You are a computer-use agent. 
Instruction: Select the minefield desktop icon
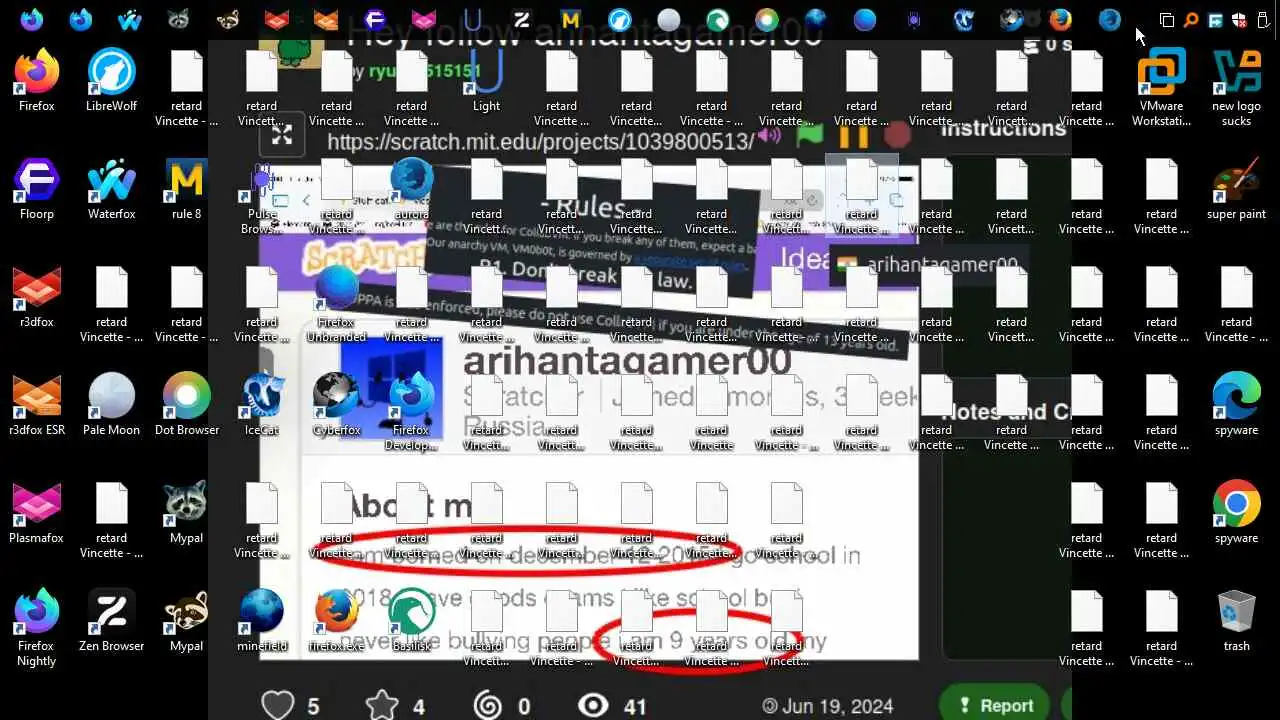pos(261,620)
